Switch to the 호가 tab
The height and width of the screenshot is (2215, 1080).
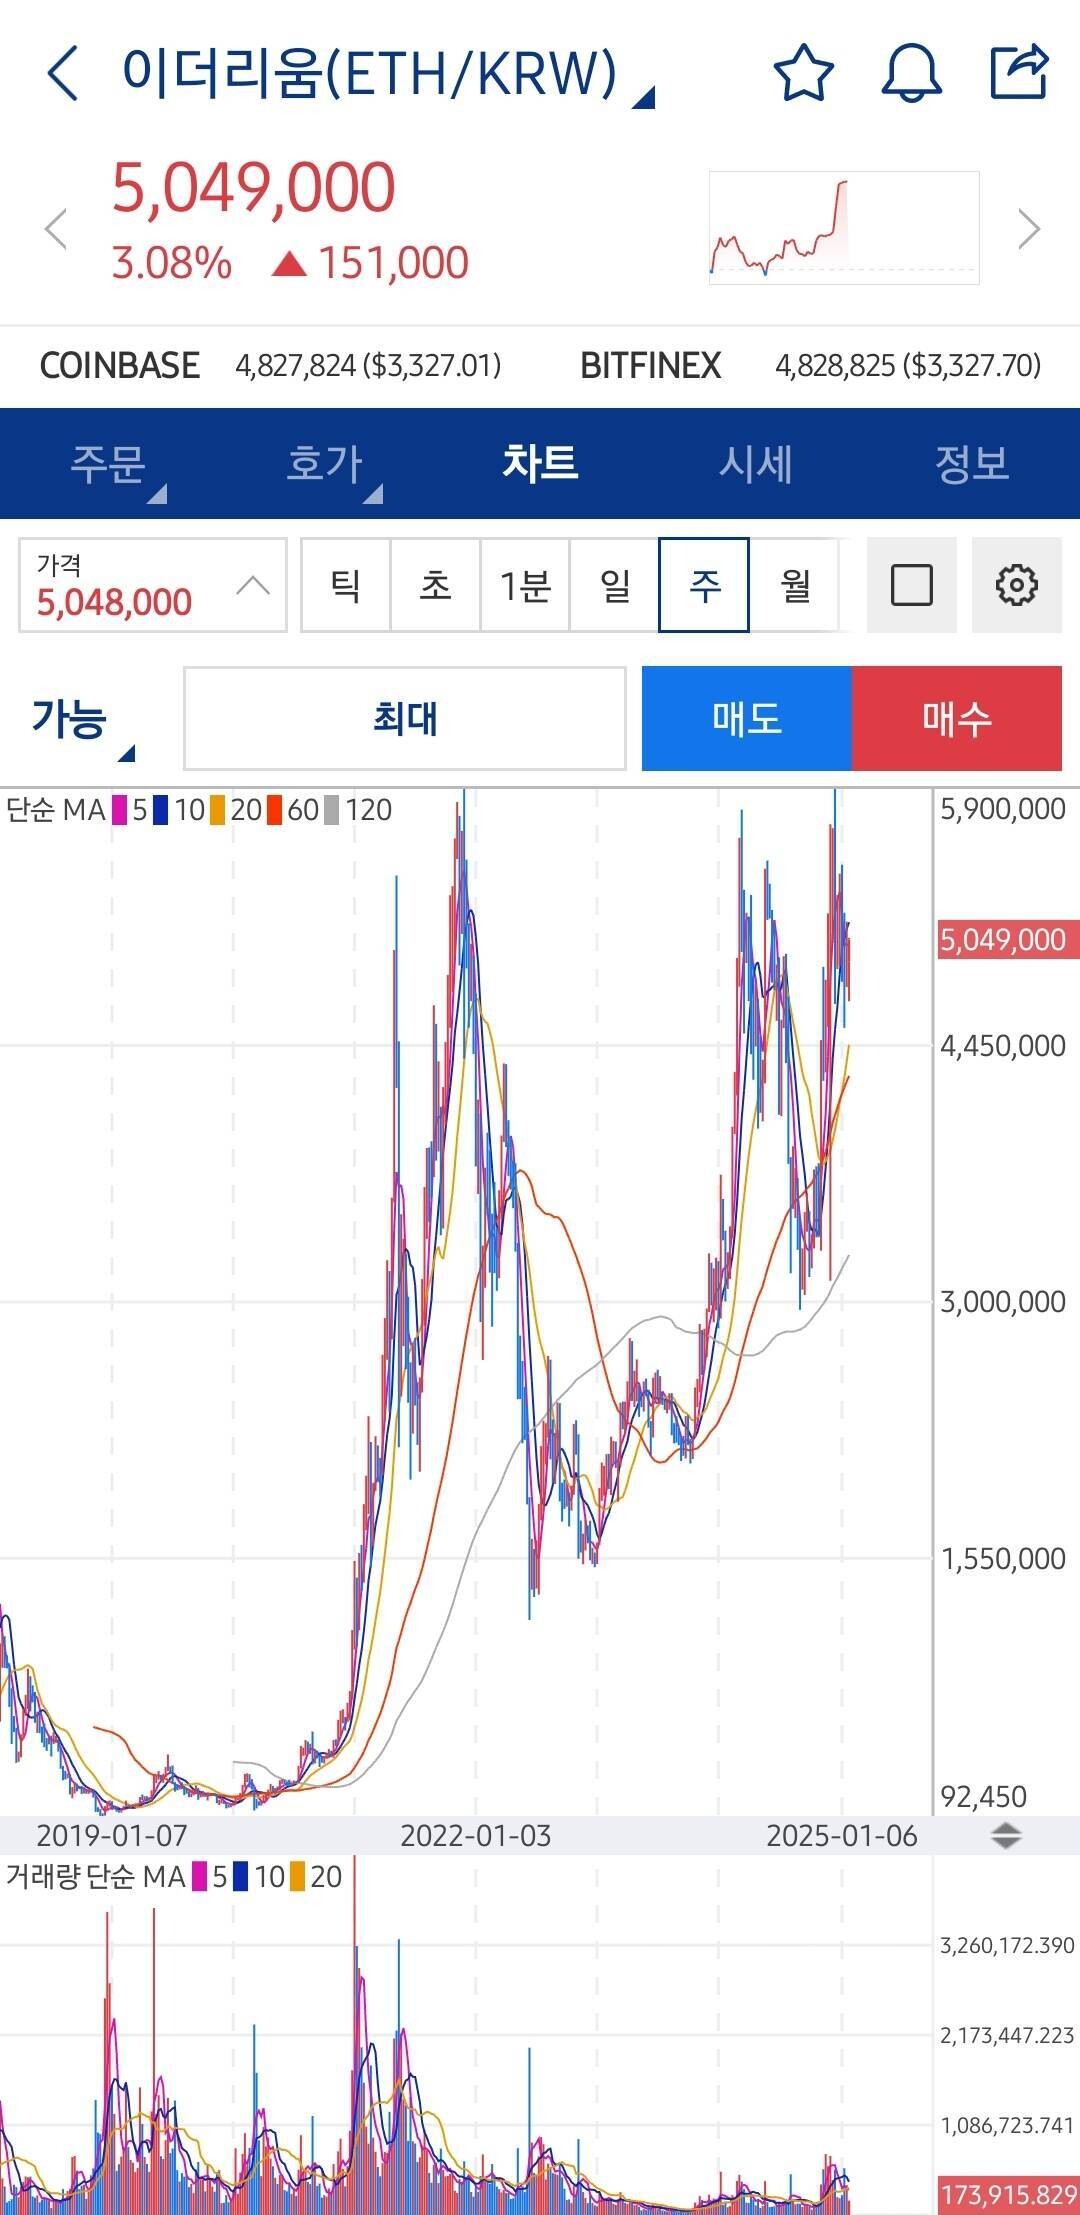pos(325,464)
